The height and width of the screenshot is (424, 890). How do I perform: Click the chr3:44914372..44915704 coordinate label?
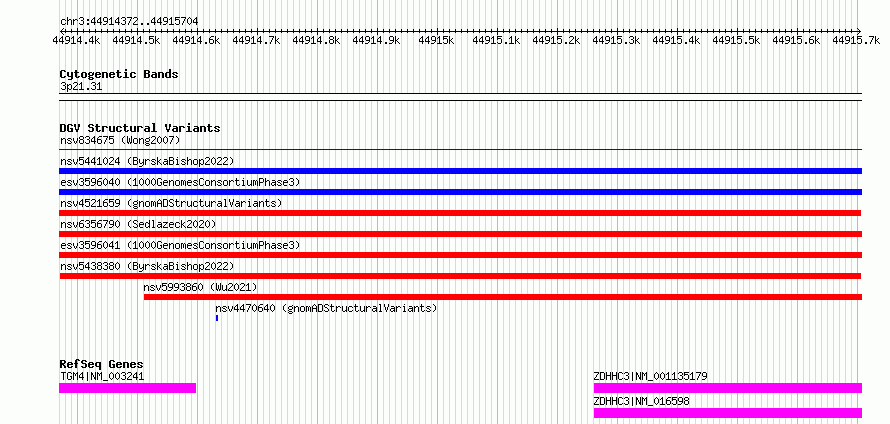point(129,22)
